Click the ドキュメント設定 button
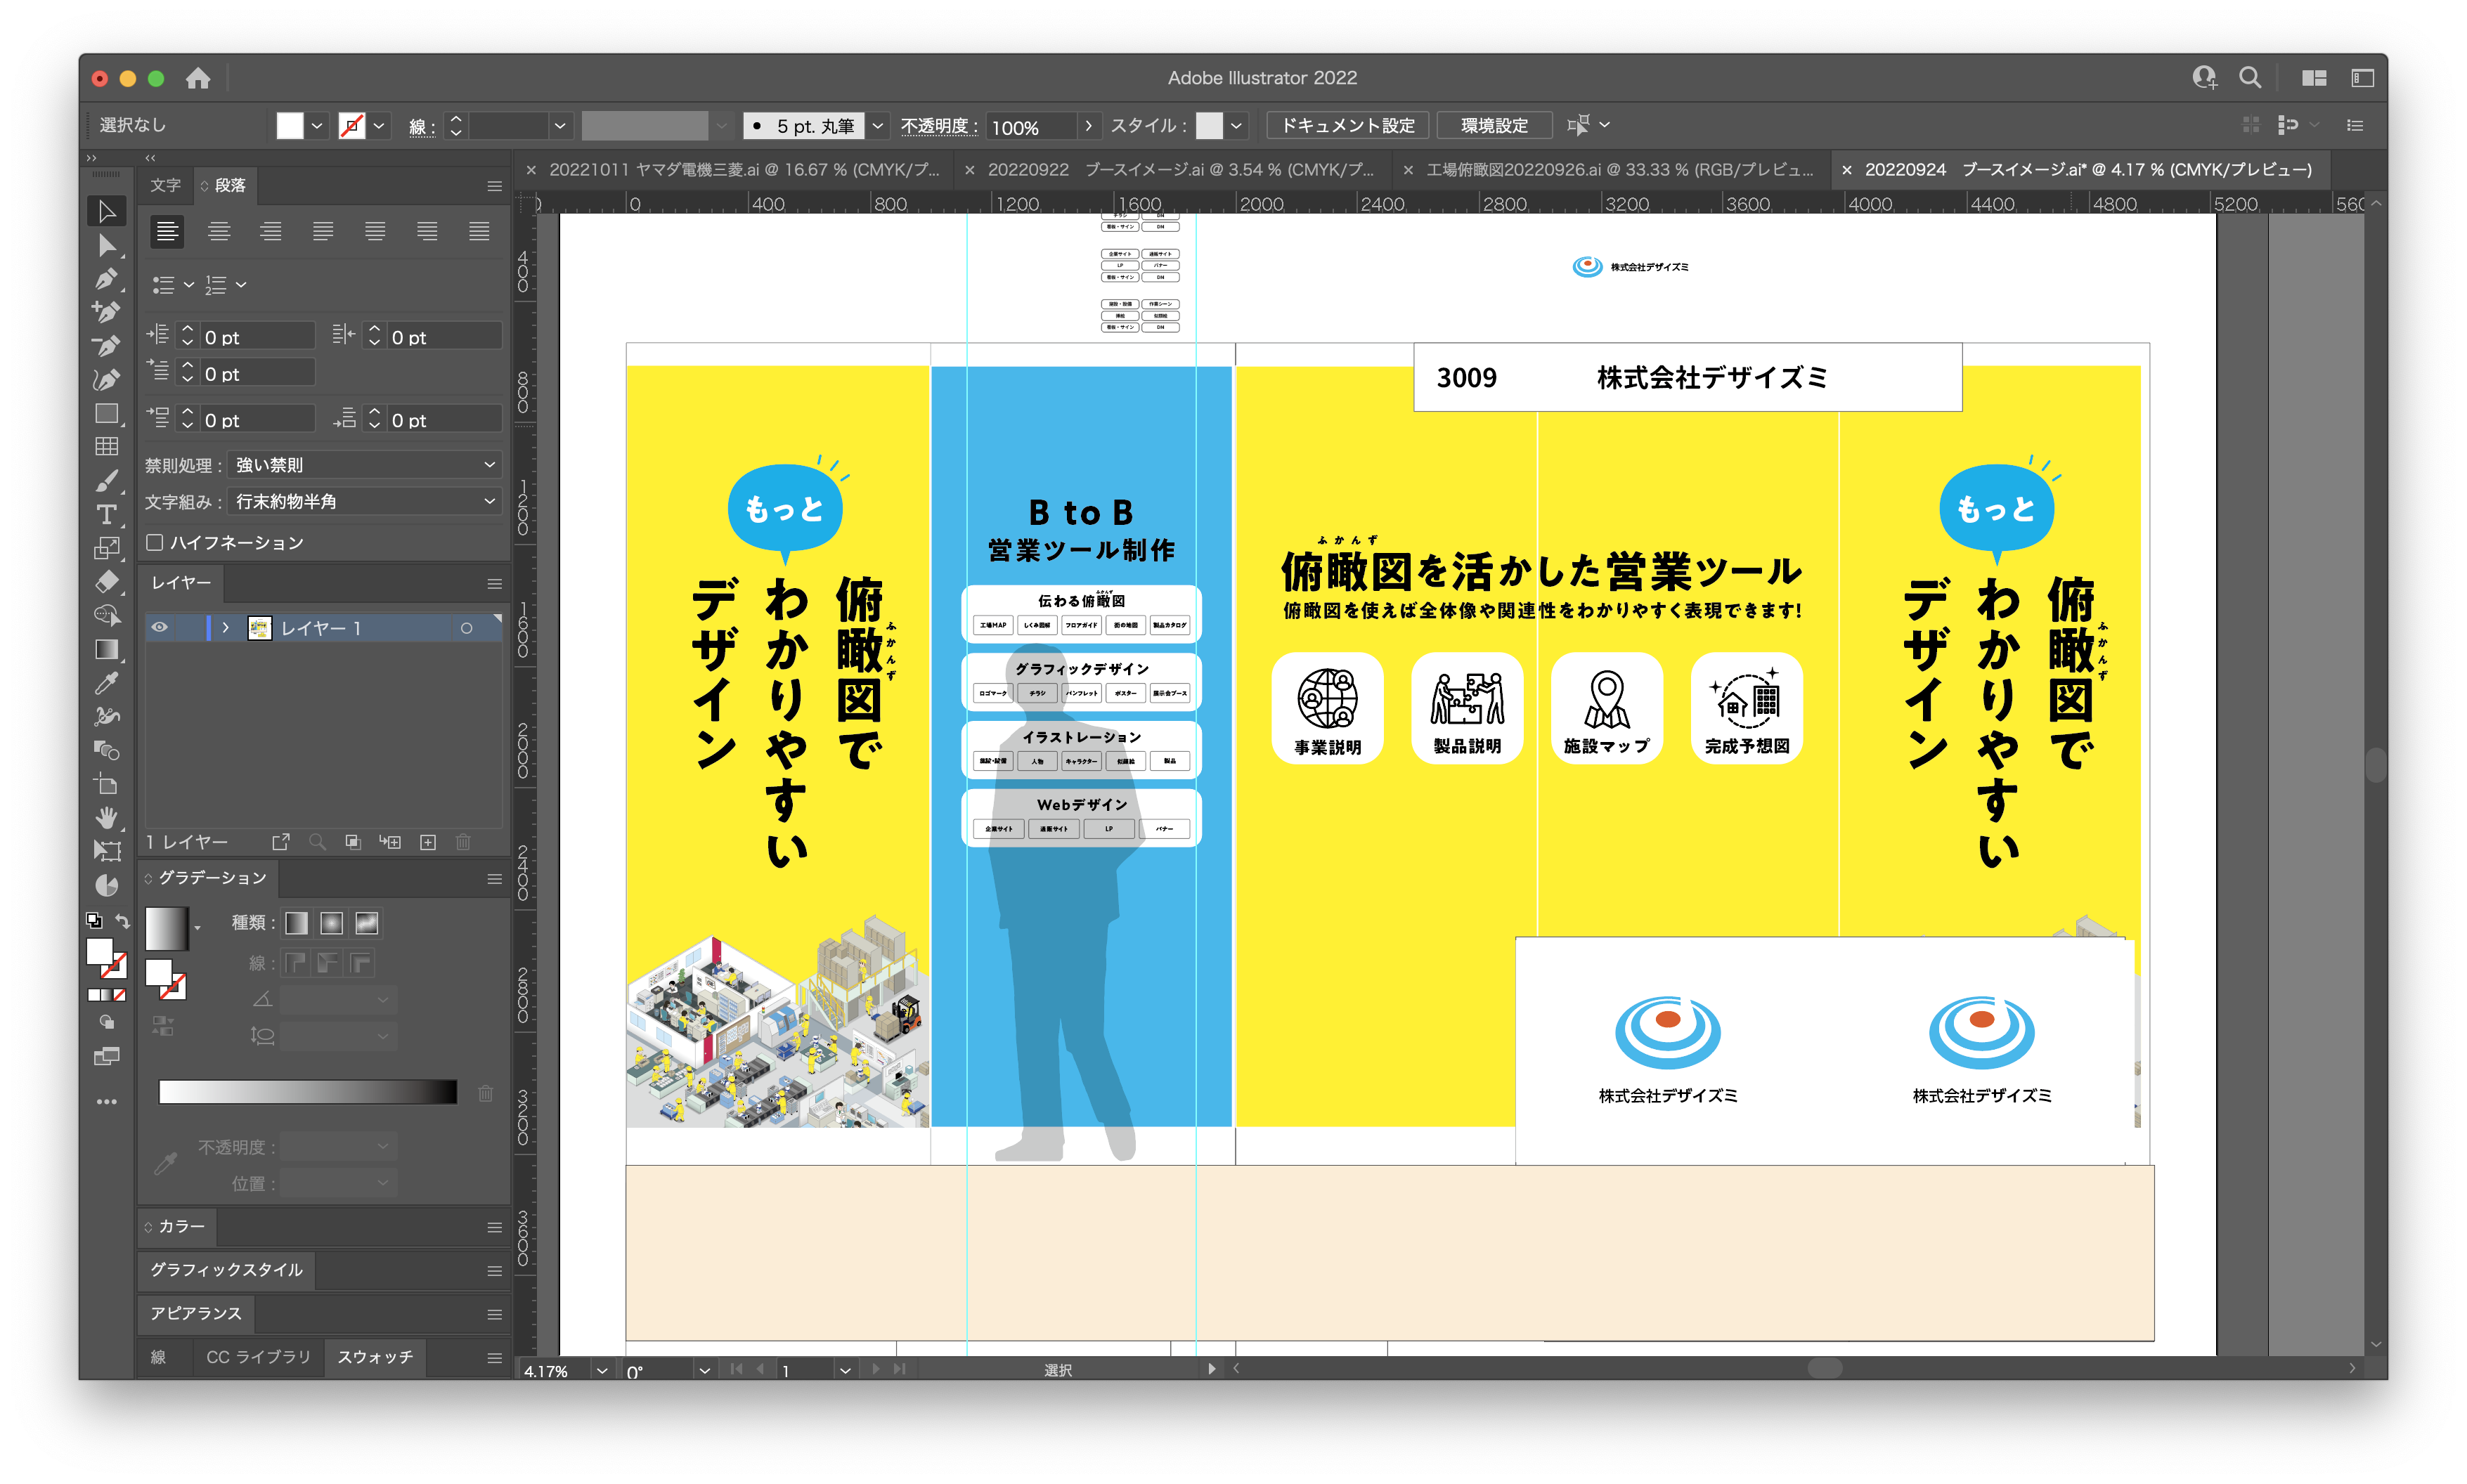 click(x=1347, y=125)
